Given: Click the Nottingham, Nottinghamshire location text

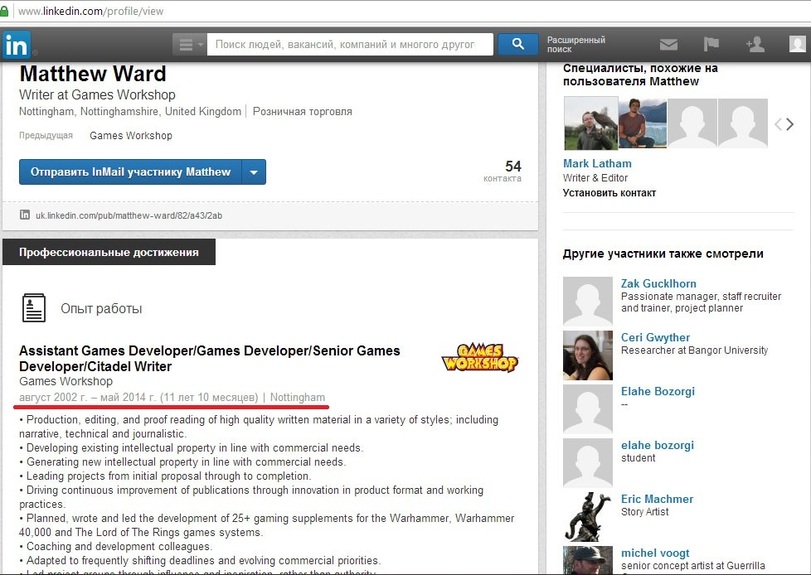Looking at the screenshot, I should coord(130,111).
